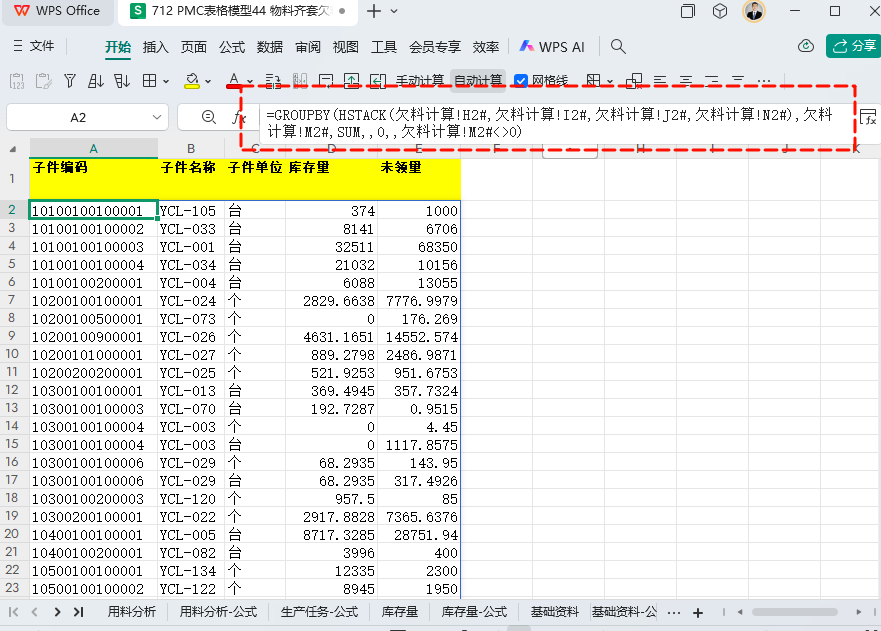Select the 712 PMC表格模型44 document tab
881x631 pixels.
tap(238, 11)
